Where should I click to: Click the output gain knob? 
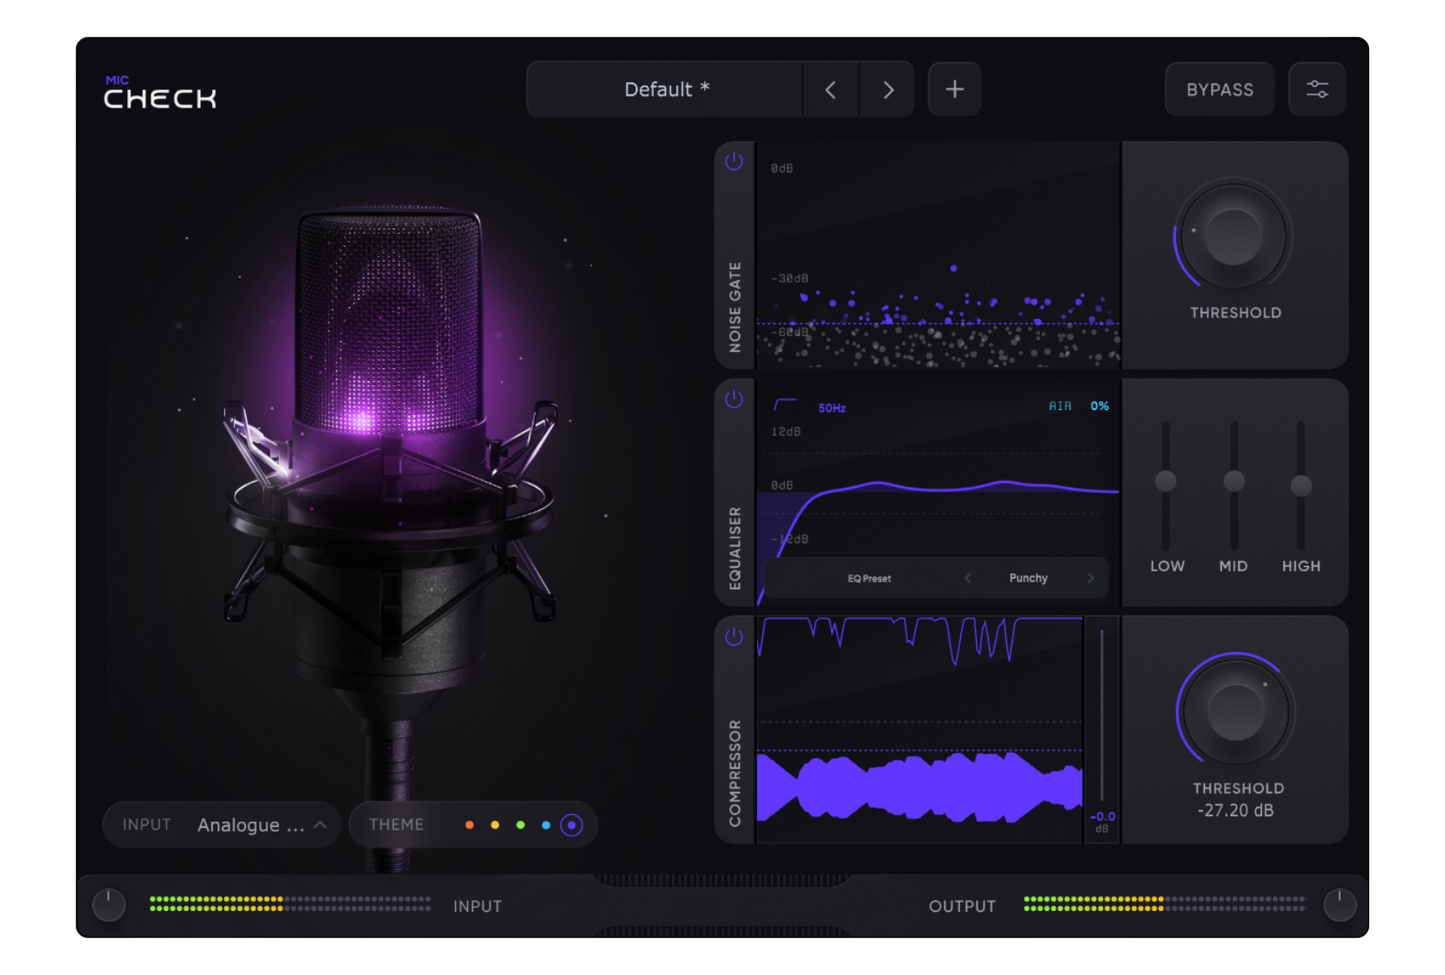pos(1340,905)
